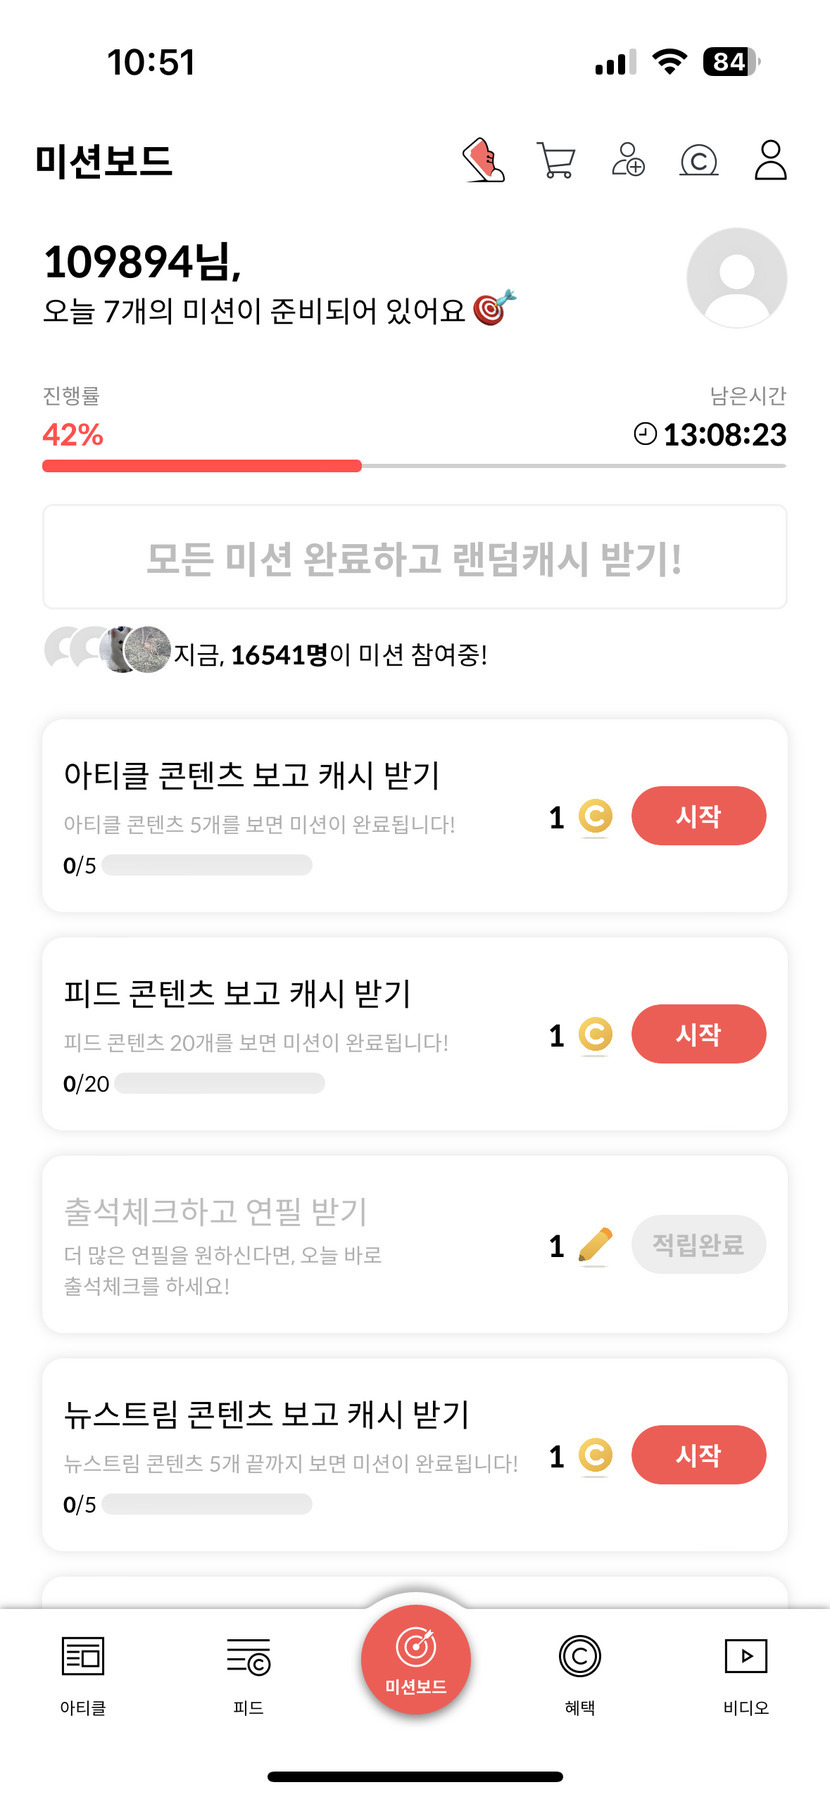Start the 아티클 콘텐츠 mission

click(698, 816)
